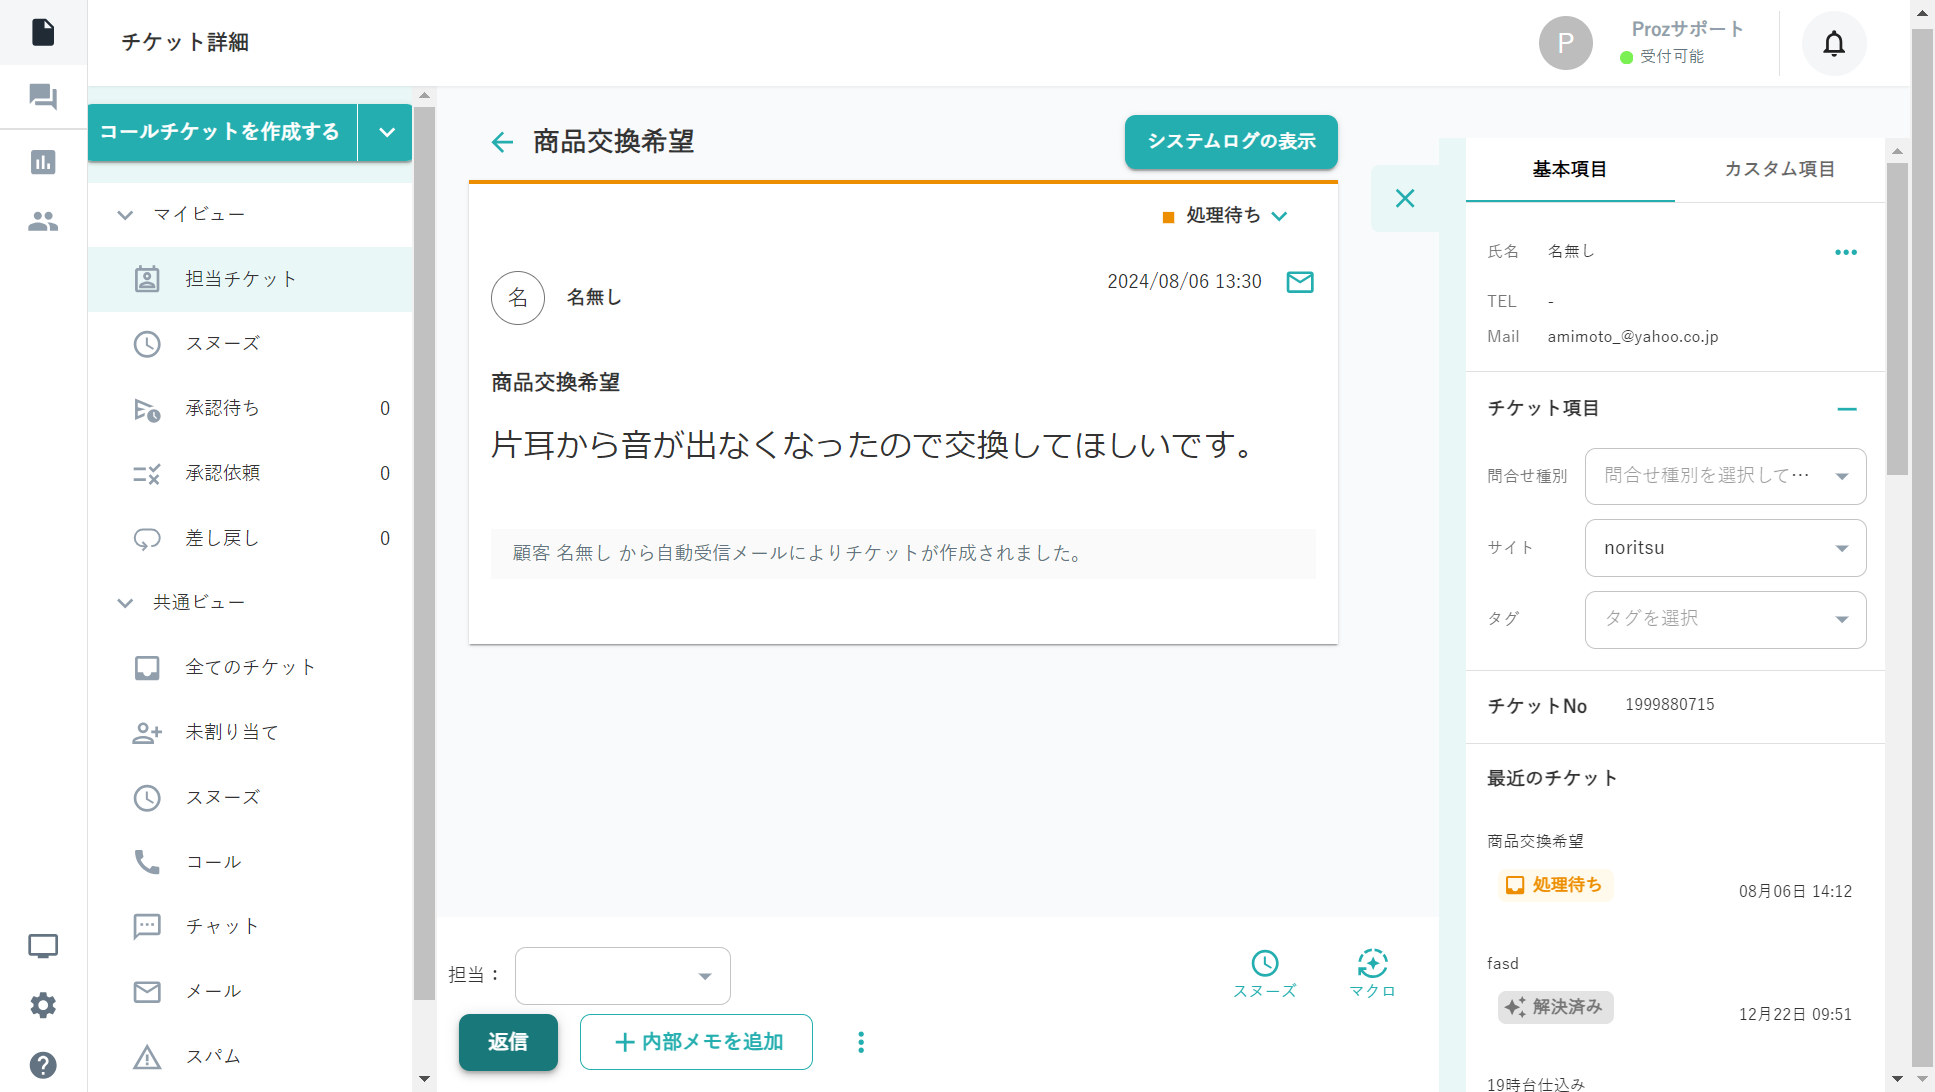This screenshot has height=1092, width=1935.
Task: Click the システムログの表示 button
Action: [x=1230, y=142]
